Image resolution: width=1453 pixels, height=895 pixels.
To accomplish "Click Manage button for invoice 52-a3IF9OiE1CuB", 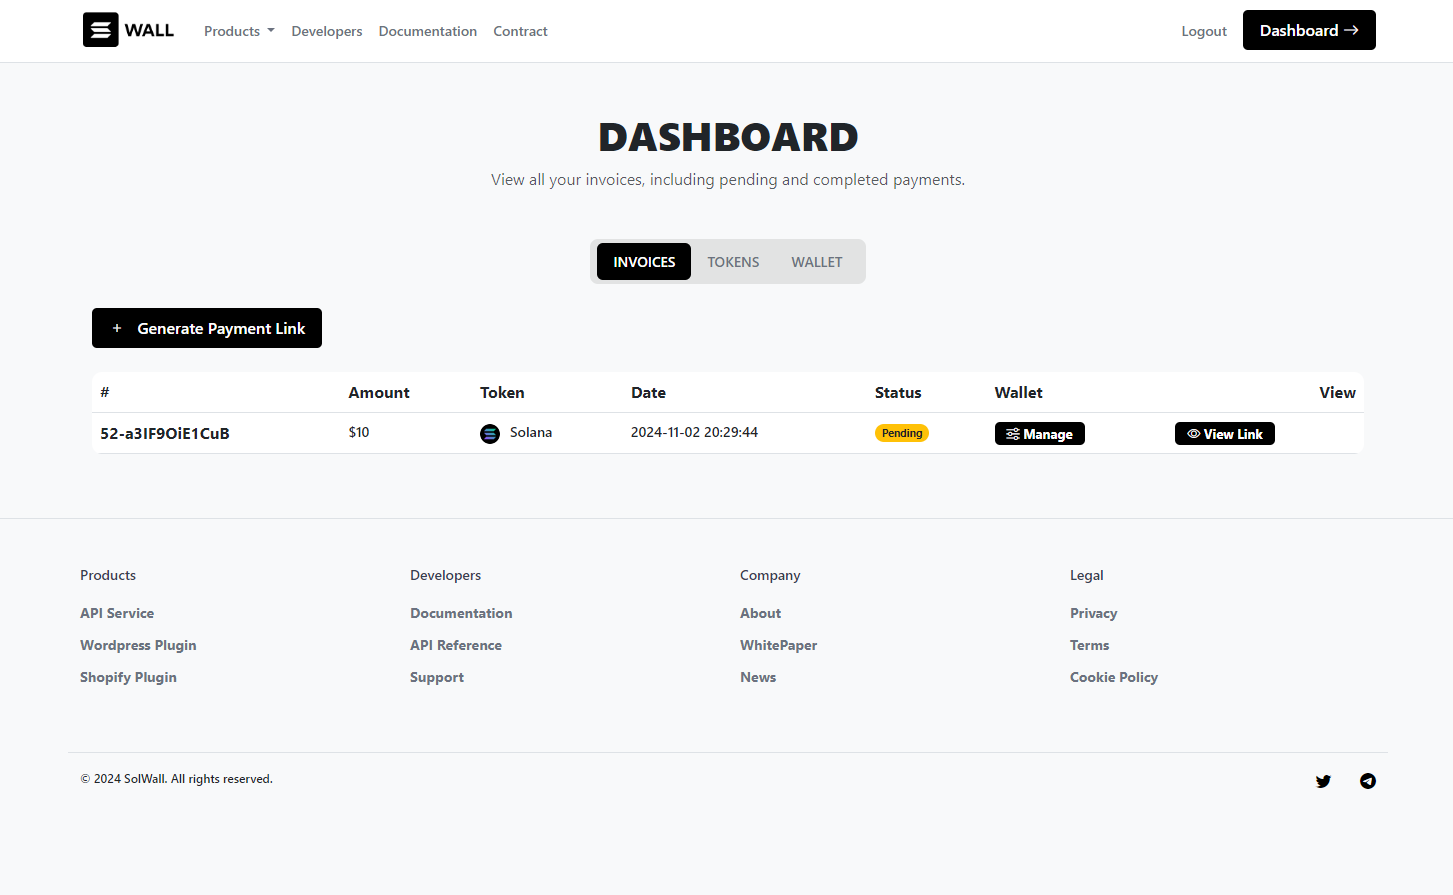I will pos(1040,434).
